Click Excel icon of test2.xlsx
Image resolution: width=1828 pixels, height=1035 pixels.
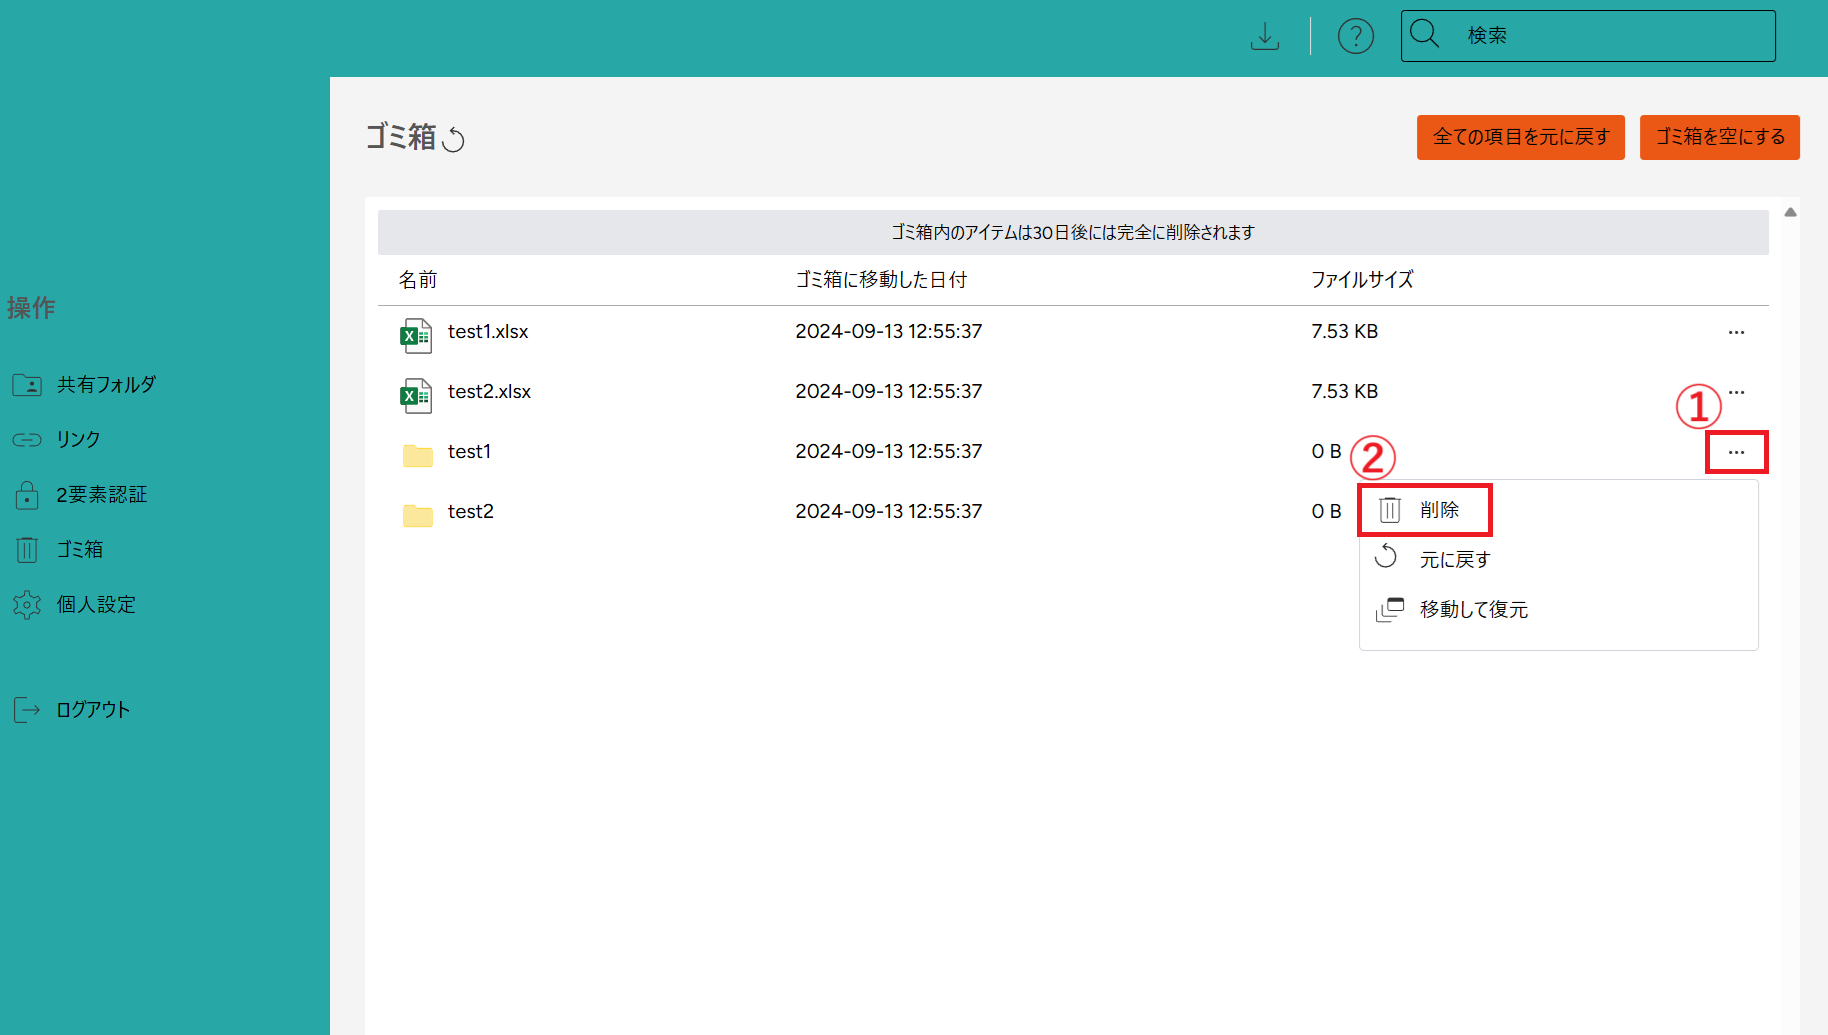point(416,395)
